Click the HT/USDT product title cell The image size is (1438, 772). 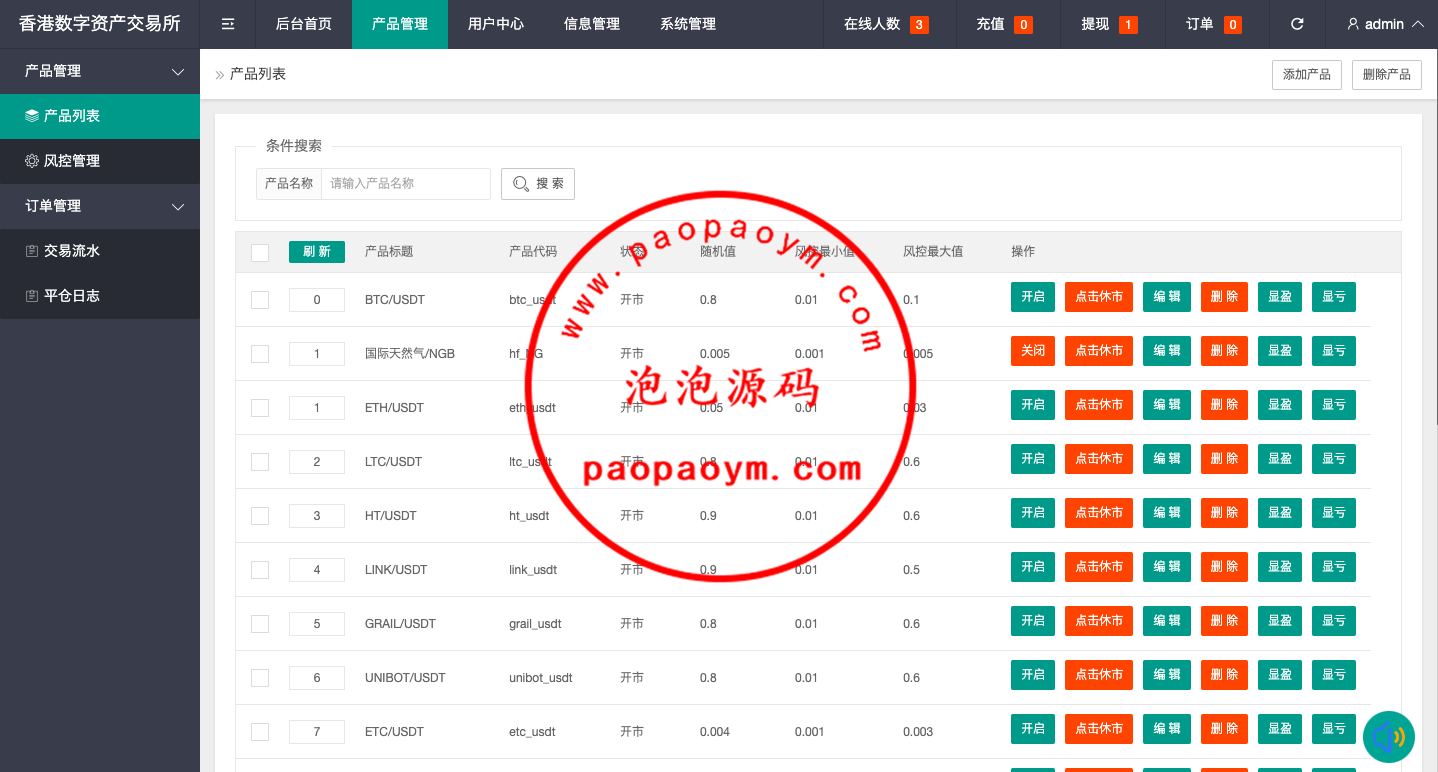click(391, 516)
